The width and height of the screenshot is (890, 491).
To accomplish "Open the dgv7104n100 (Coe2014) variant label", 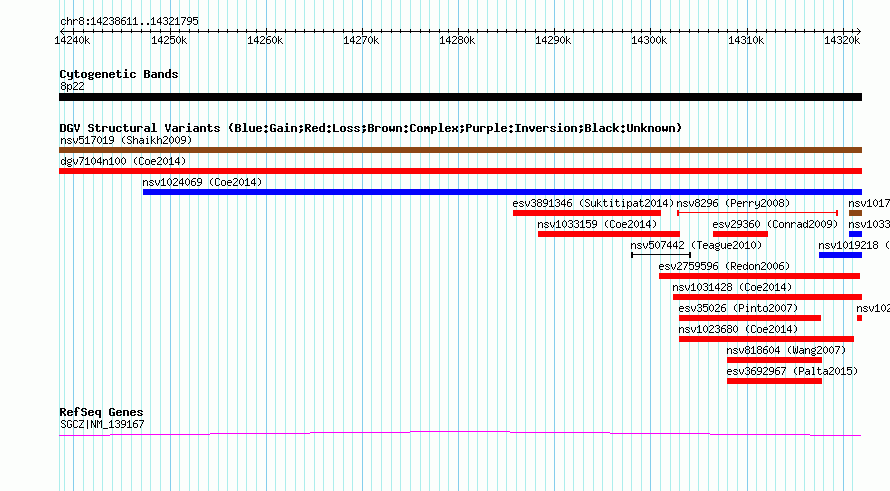I will [123, 161].
